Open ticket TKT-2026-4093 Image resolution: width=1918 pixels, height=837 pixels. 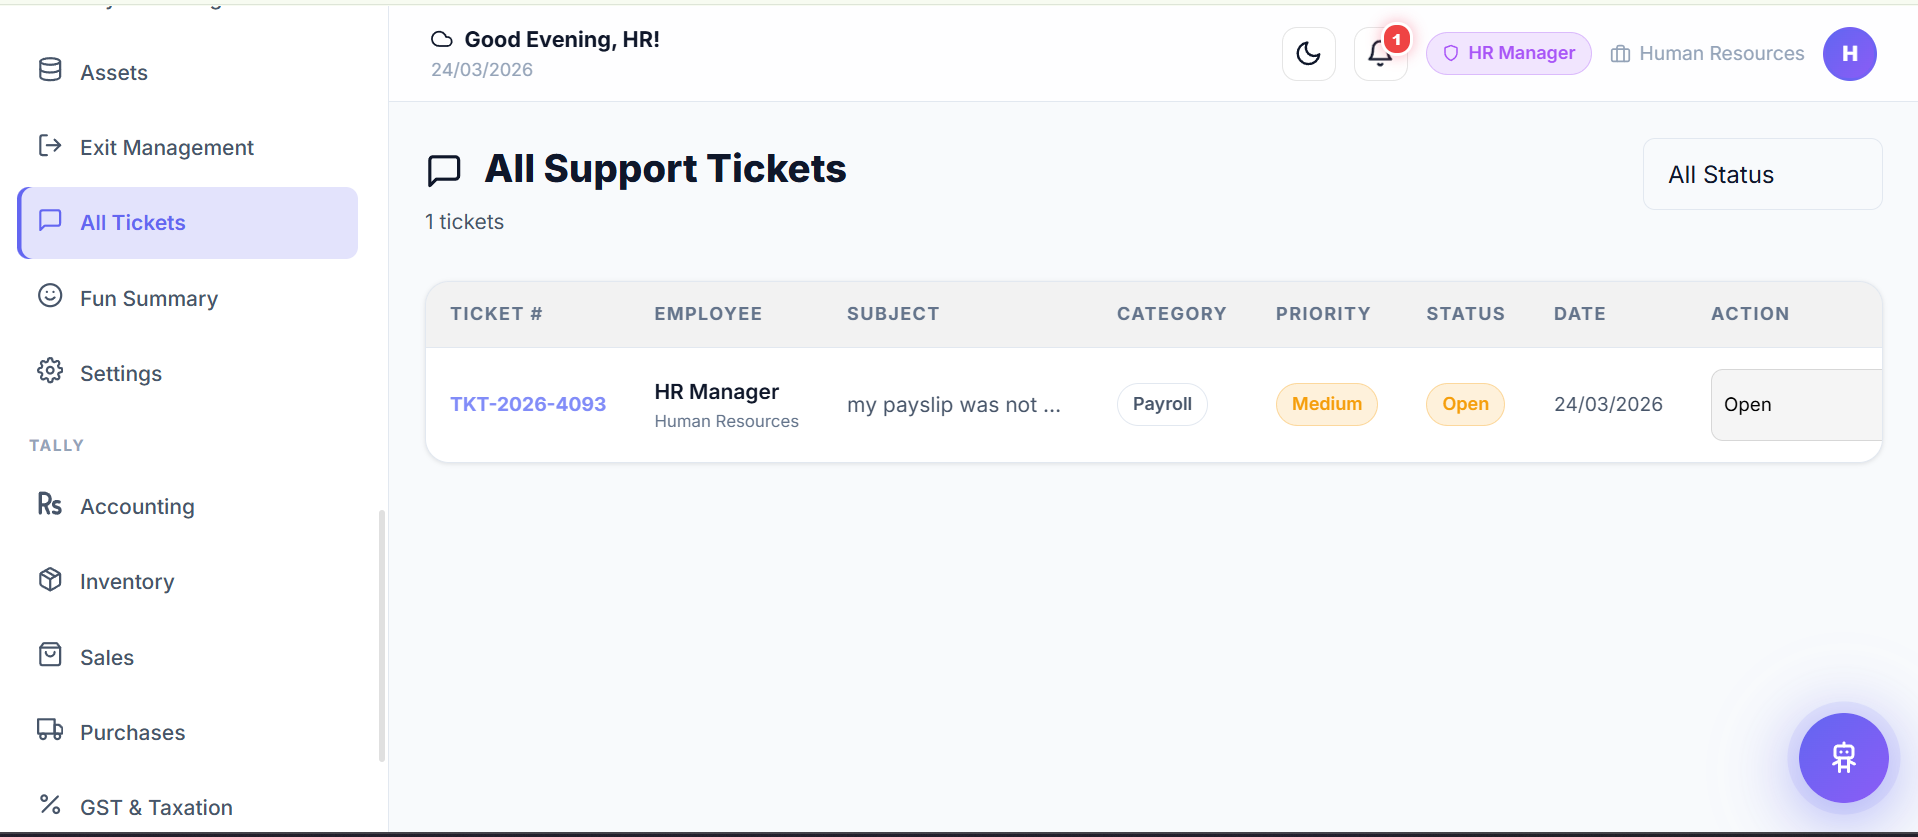click(527, 404)
